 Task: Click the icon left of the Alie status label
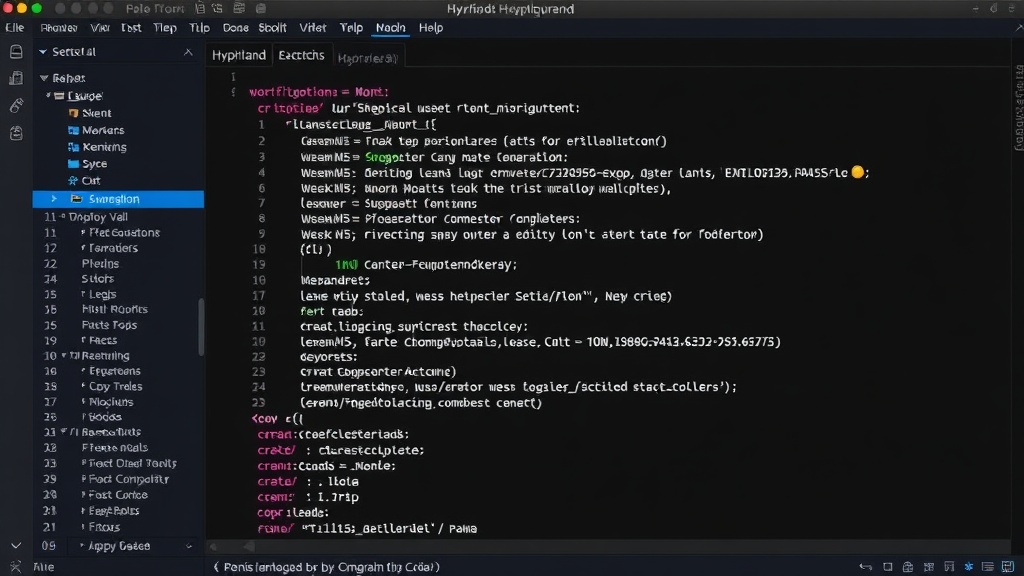[x=16, y=567]
